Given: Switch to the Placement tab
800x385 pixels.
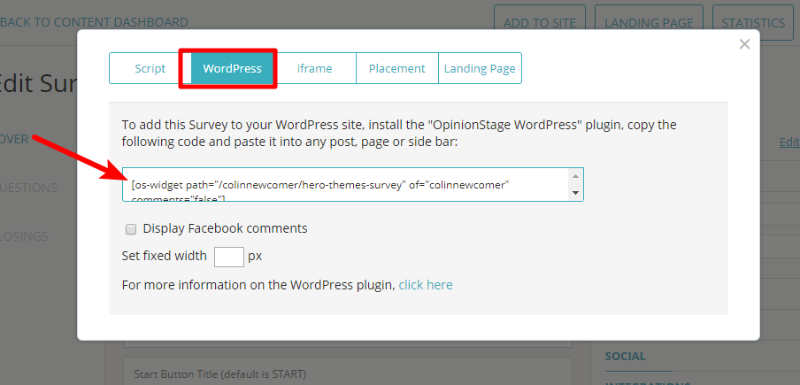Looking at the screenshot, I should 397,68.
